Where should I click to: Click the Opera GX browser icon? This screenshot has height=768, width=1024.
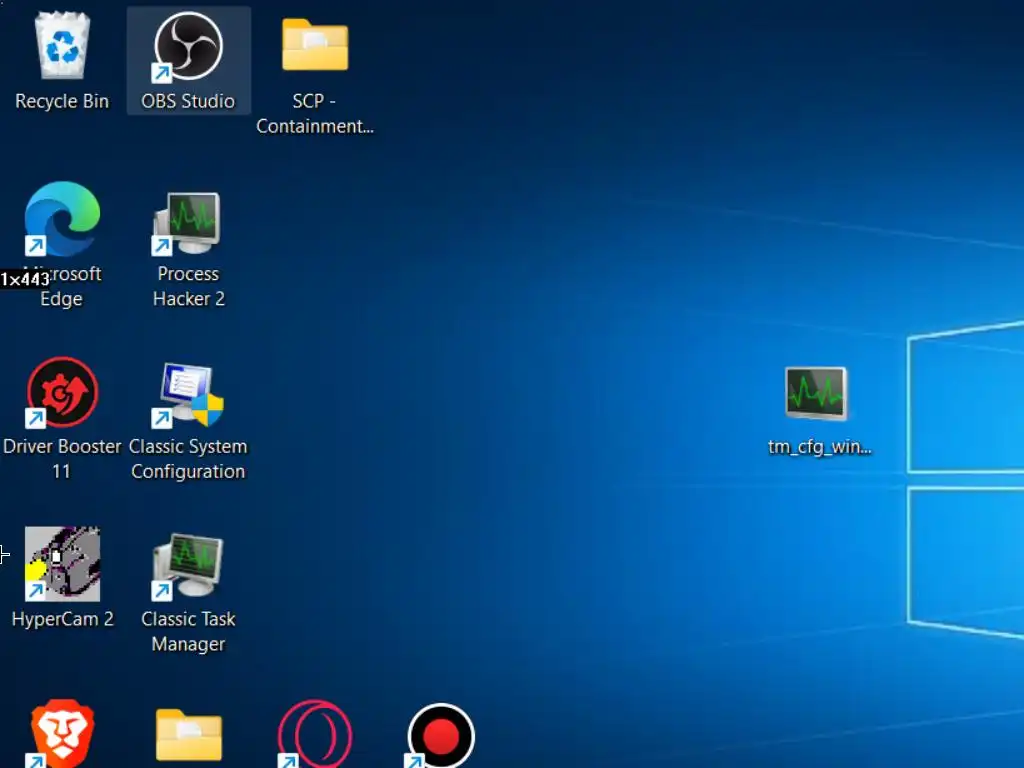(x=315, y=734)
